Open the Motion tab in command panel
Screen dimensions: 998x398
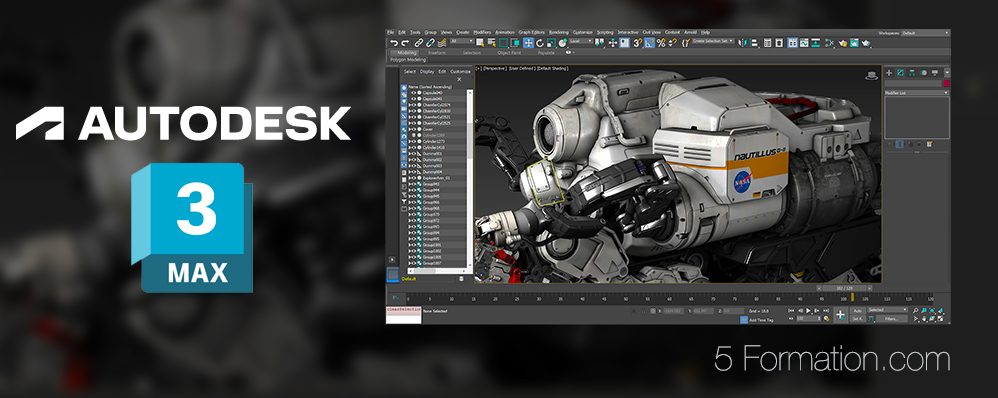click(x=924, y=73)
